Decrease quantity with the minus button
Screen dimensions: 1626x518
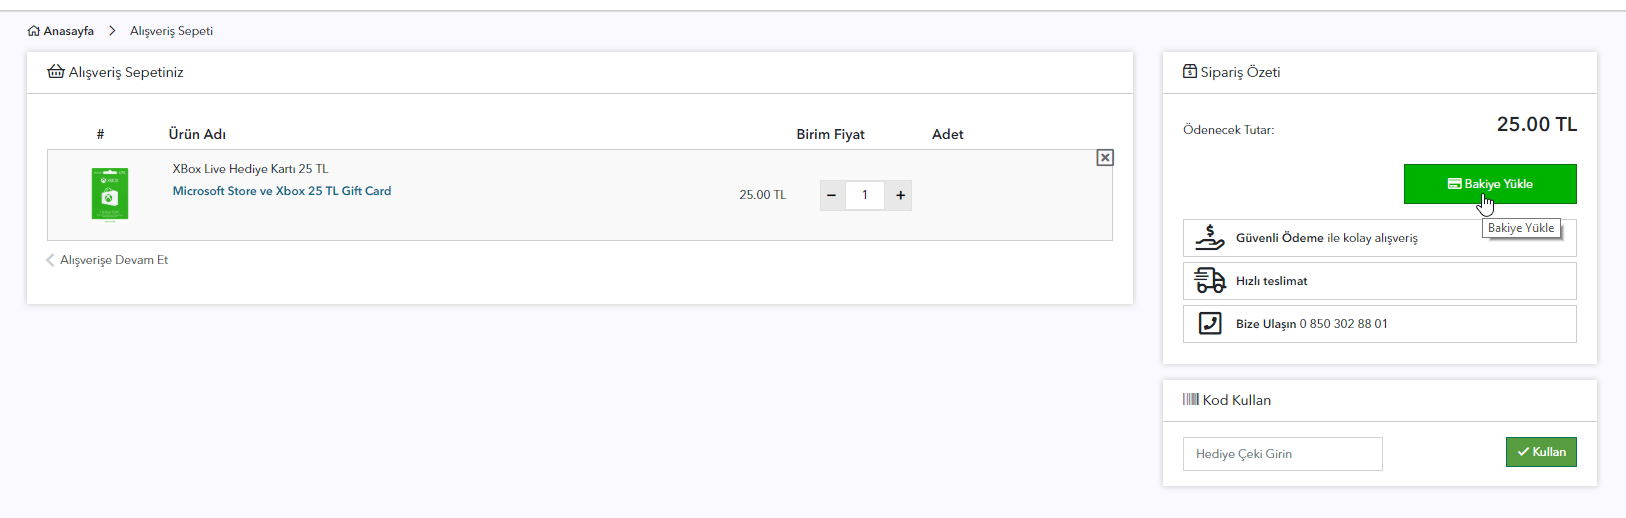pos(832,195)
